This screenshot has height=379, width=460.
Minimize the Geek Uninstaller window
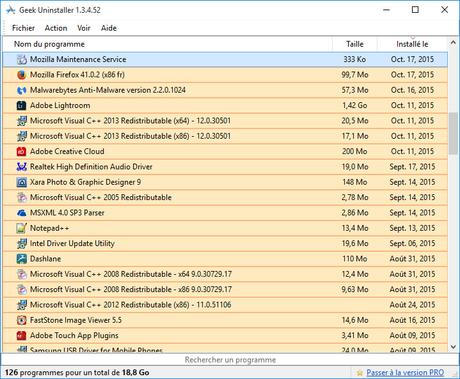386,10
